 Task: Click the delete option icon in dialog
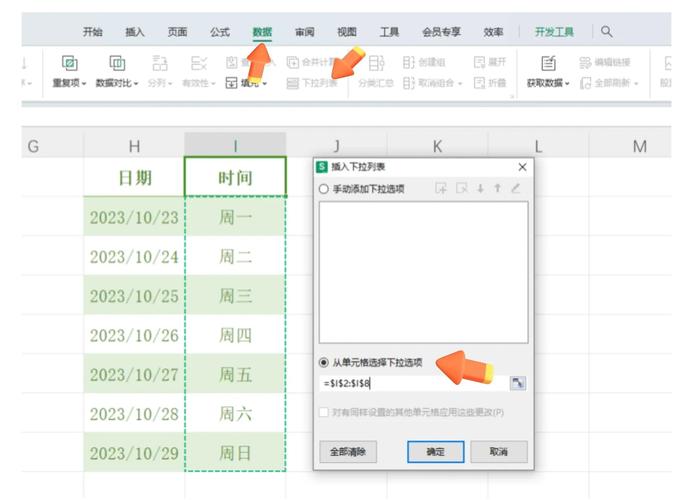[x=461, y=189]
